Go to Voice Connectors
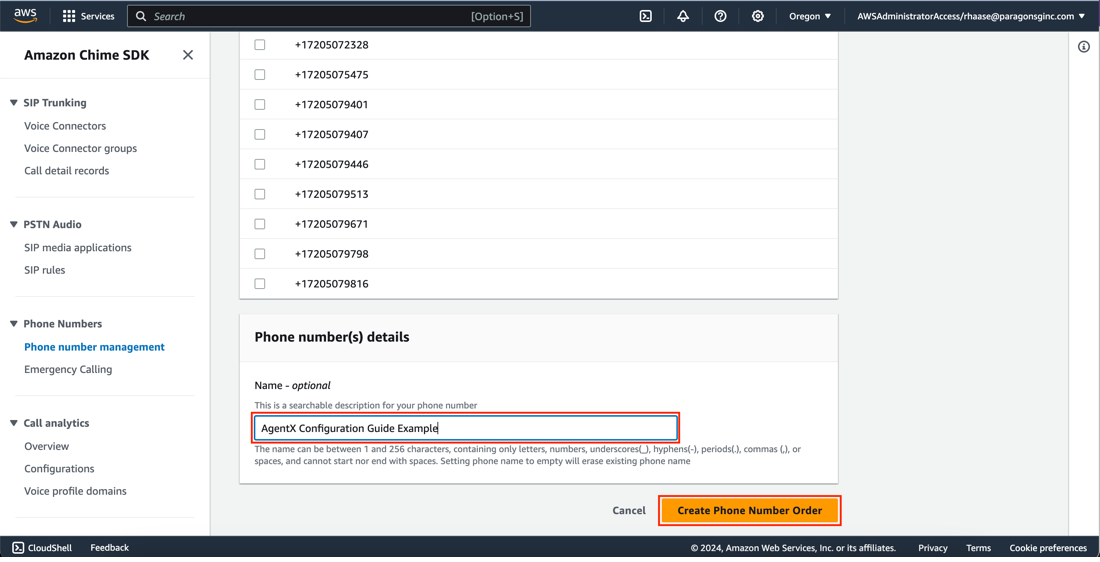1100x562 pixels. (65, 126)
